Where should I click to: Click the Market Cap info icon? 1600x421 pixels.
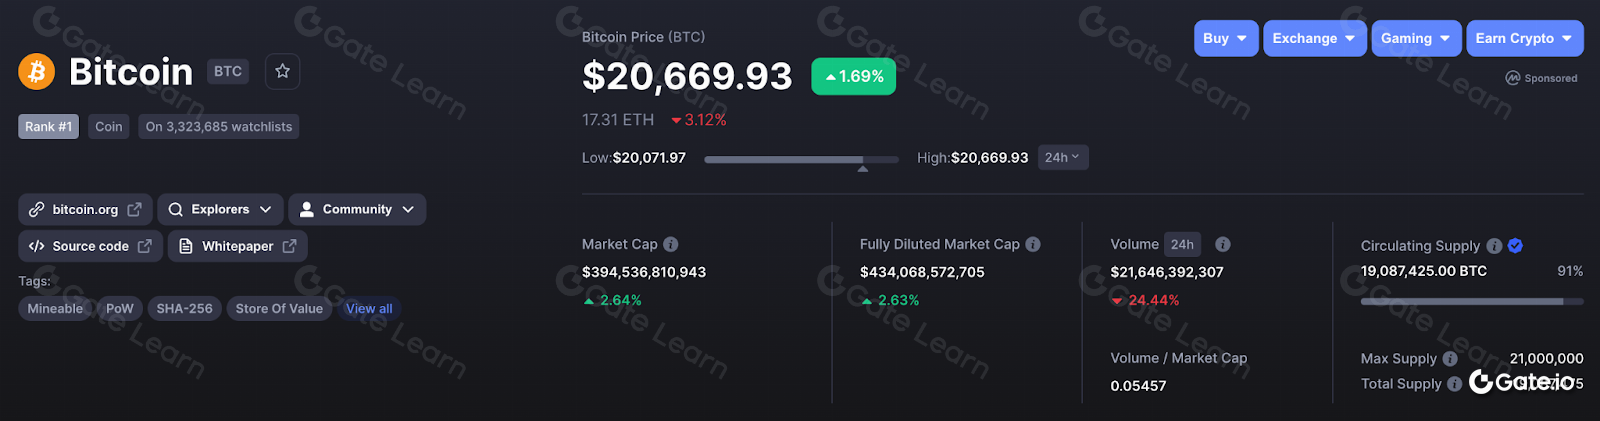coord(671,244)
